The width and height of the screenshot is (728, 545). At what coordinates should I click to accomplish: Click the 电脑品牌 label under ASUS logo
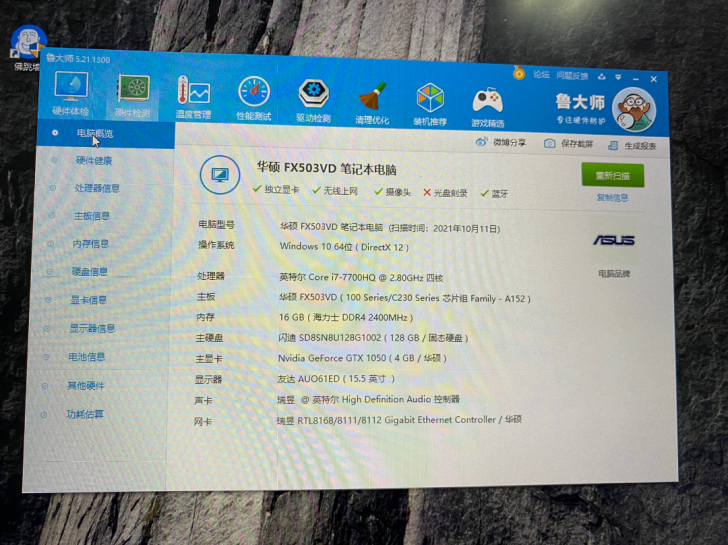click(x=614, y=273)
